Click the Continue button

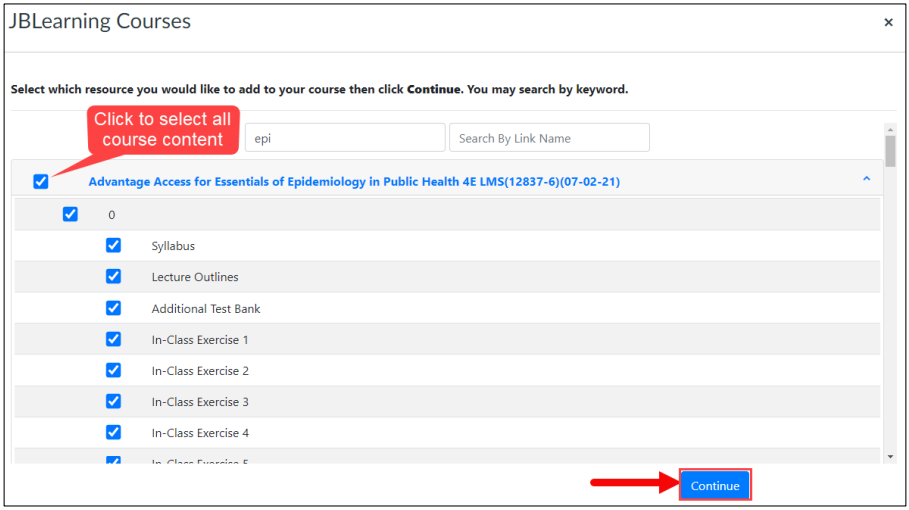click(715, 485)
